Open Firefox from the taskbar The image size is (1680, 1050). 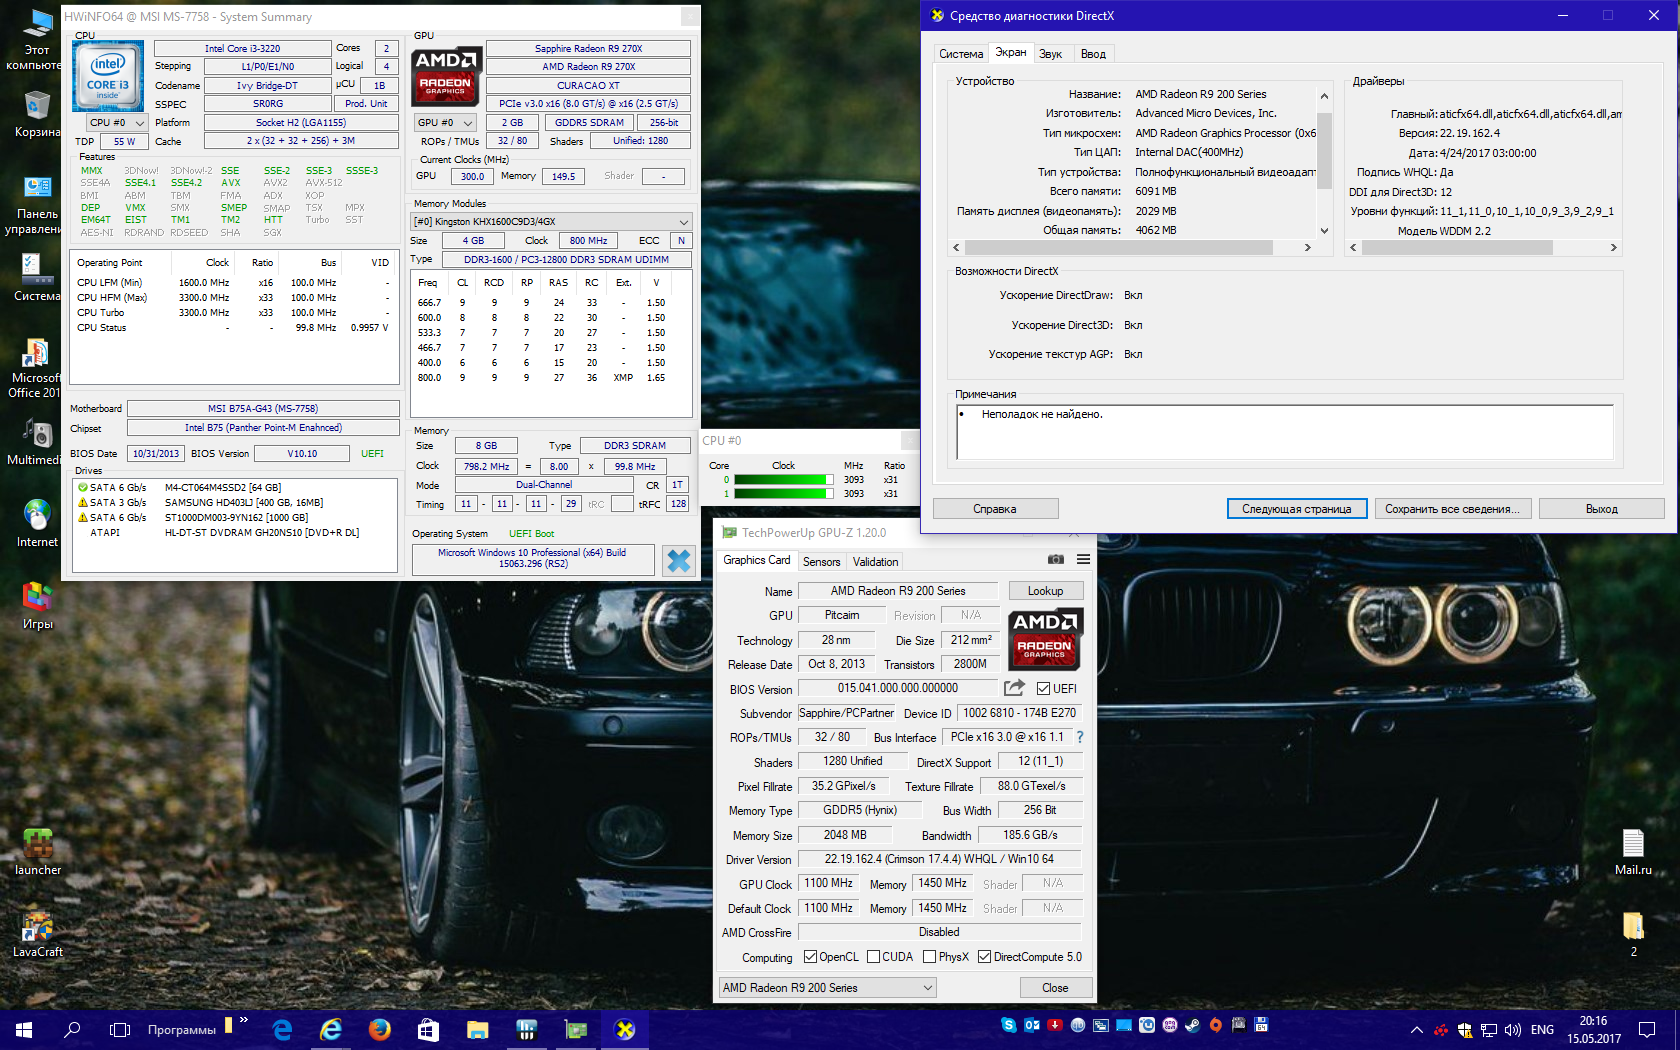(x=379, y=1029)
